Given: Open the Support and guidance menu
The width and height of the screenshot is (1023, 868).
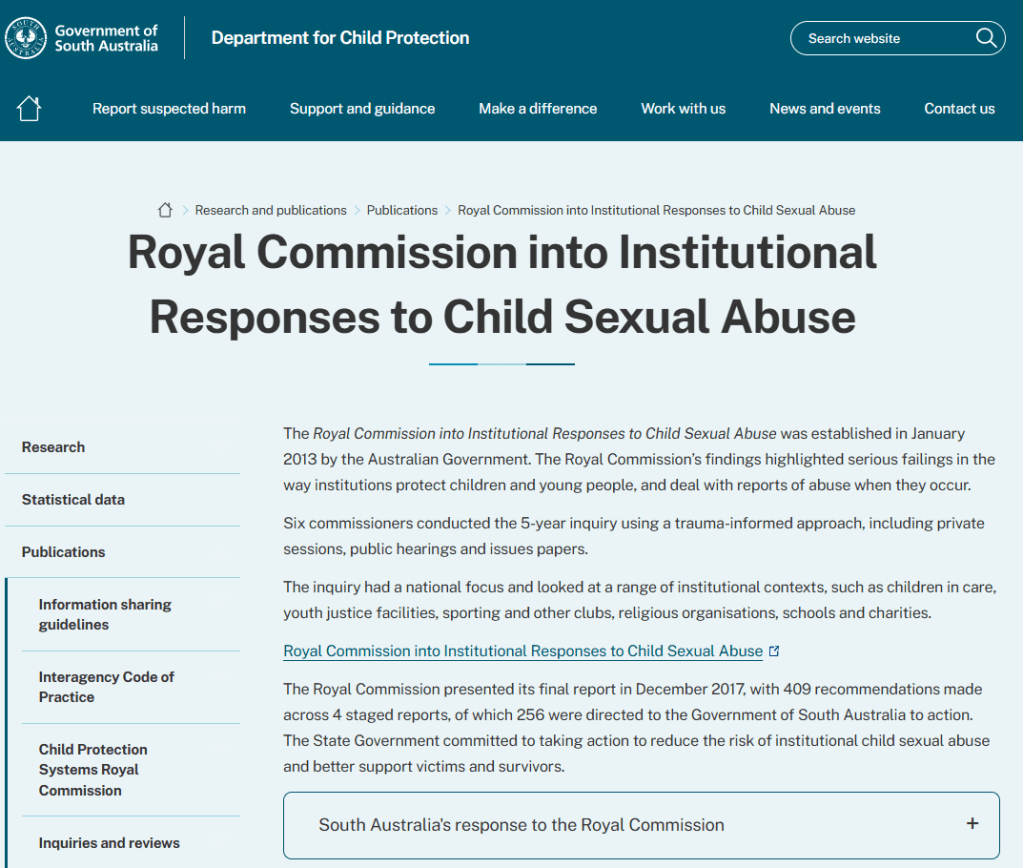Looking at the screenshot, I should click(362, 108).
